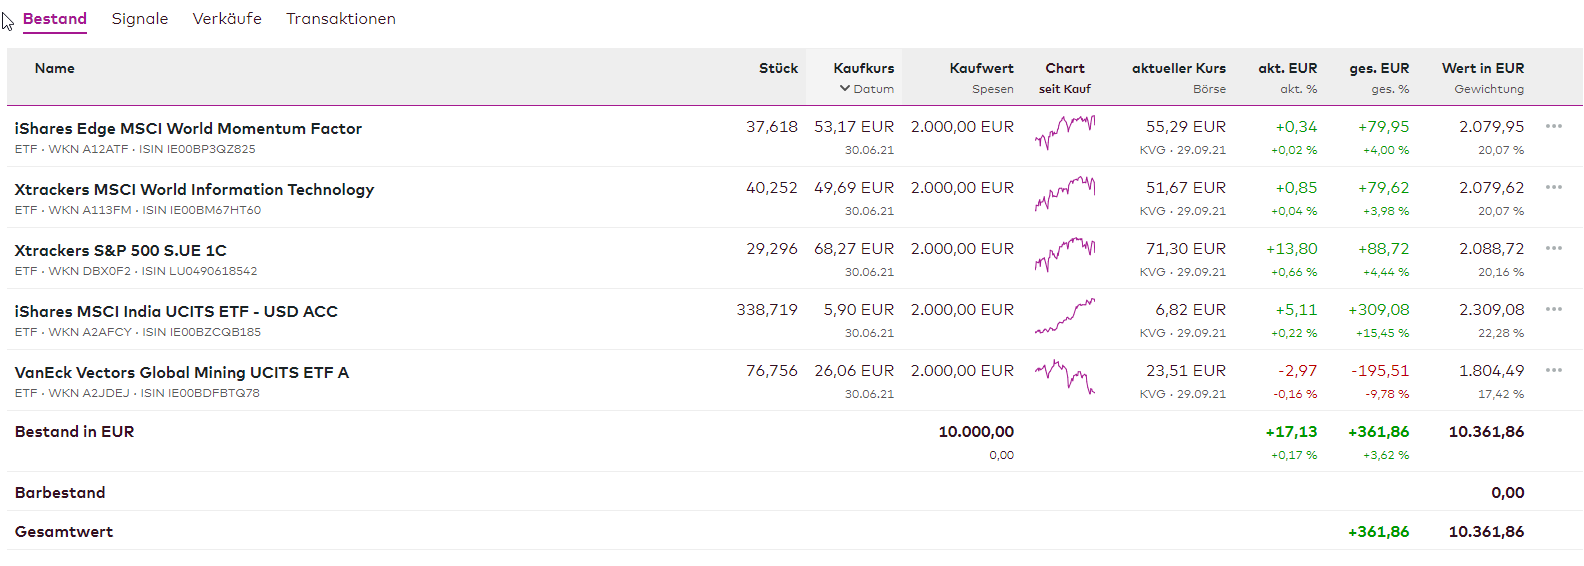Screen dimensions: 1584x566
Task: View sparkline chart of VanEck Global Mining ETF
Action: point(1065,377)
